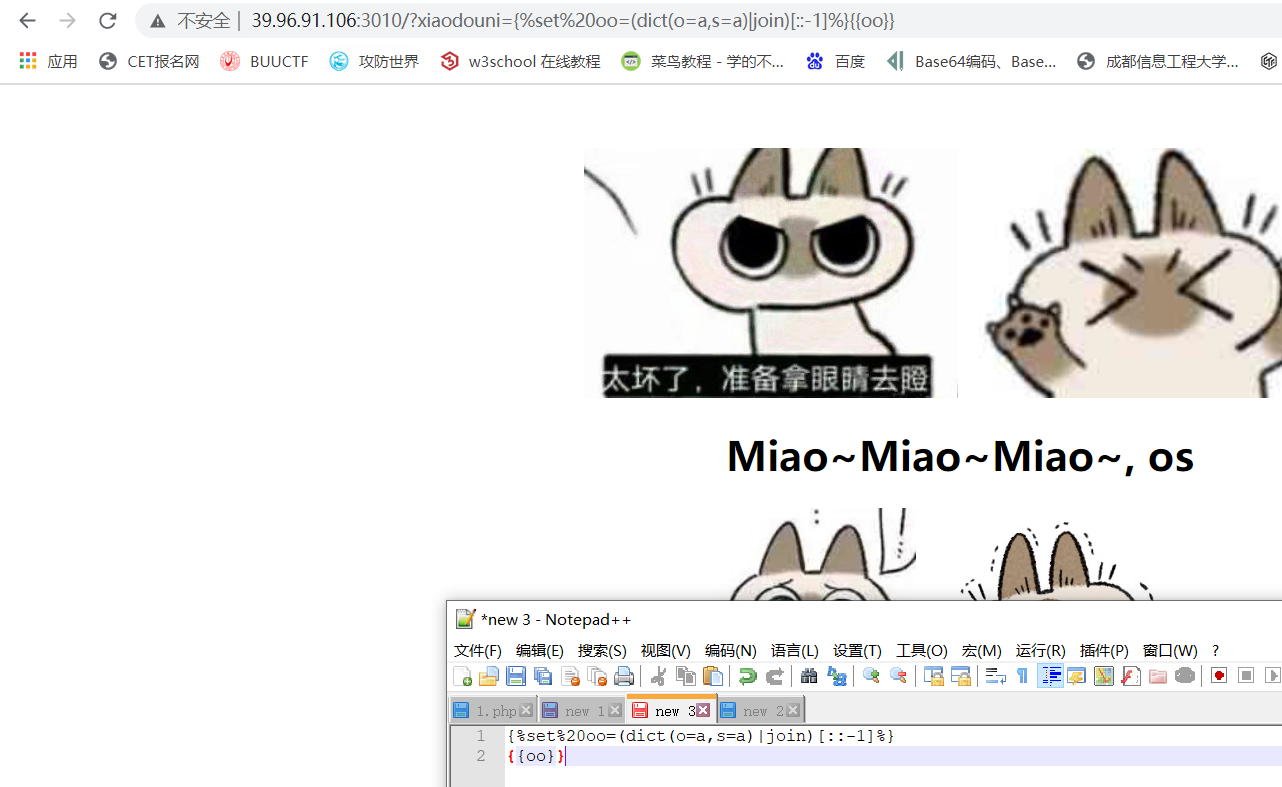The image size is (1282, 787).
Task: Click the New file icon in Notepad++
Action: point(462,676)
